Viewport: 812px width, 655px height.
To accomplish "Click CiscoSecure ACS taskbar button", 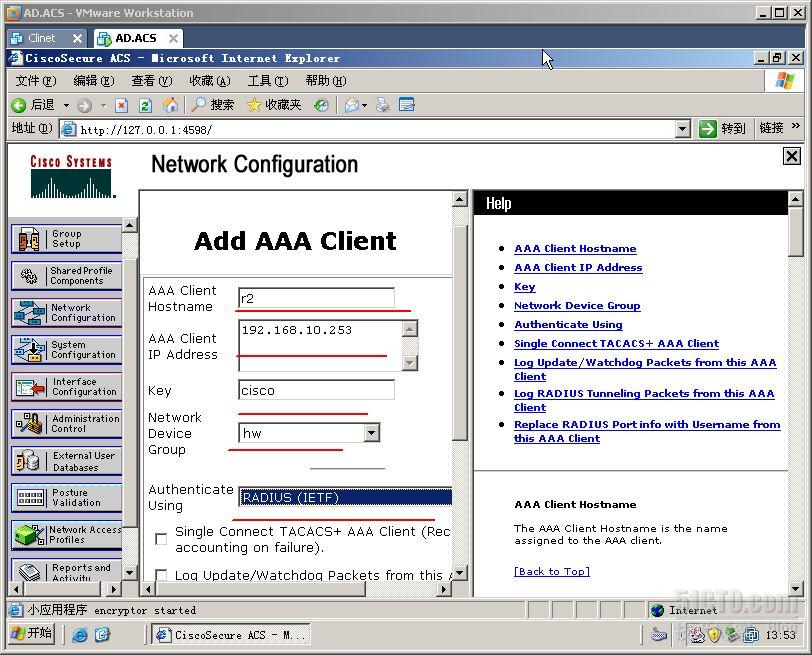I will point(231,634).
